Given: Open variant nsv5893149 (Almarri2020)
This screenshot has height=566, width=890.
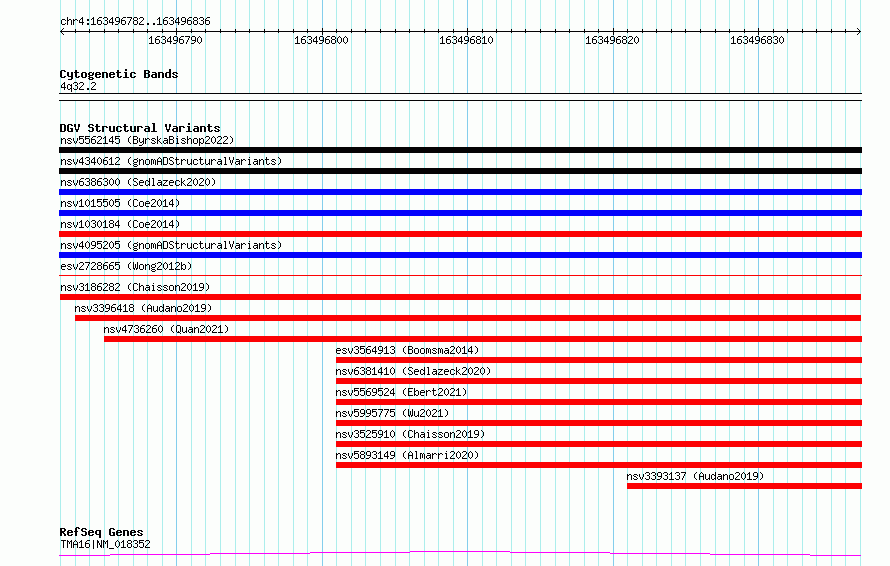Looking at the screenshot, I should tap(407, 455).
